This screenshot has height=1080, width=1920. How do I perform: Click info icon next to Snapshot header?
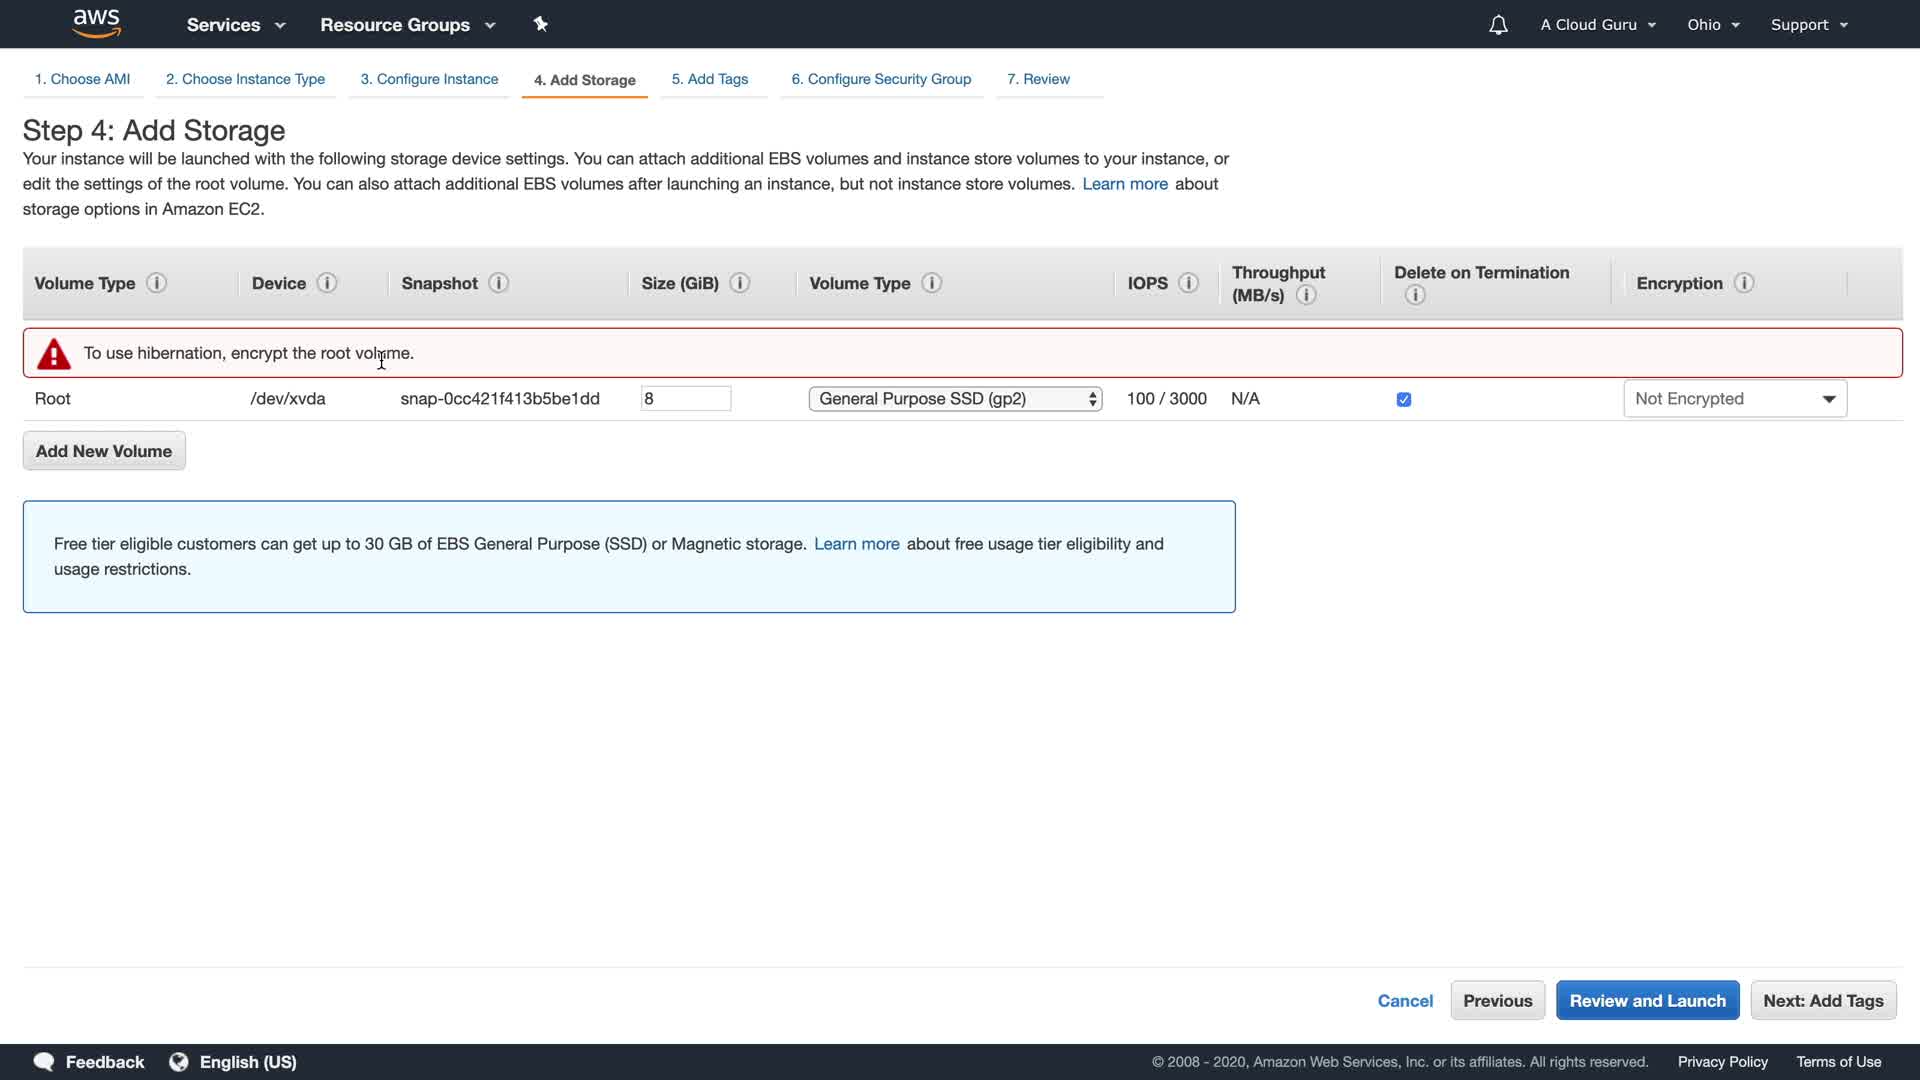pyautogui.click(x=499, y=283)
